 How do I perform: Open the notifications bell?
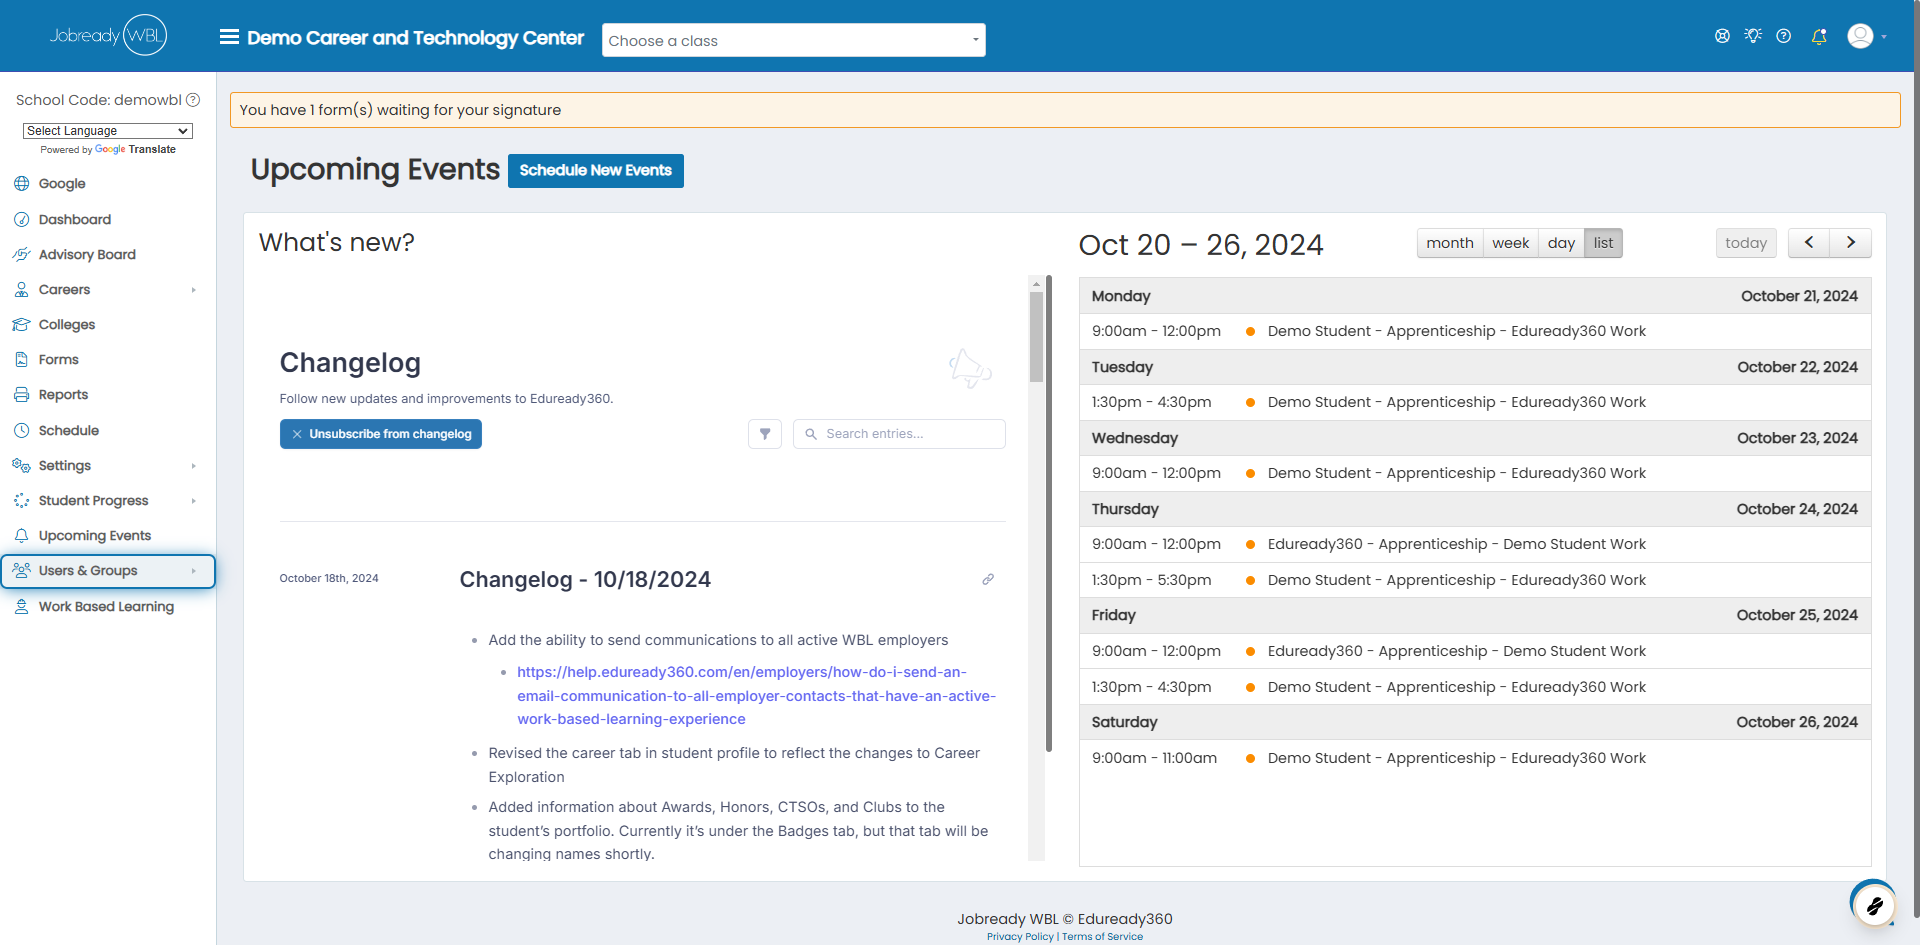[x=1819, y=36]
